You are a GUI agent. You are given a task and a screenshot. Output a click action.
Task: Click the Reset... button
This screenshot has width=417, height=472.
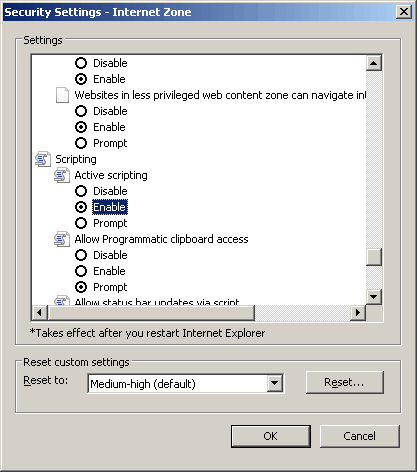[x=345, y=382]
